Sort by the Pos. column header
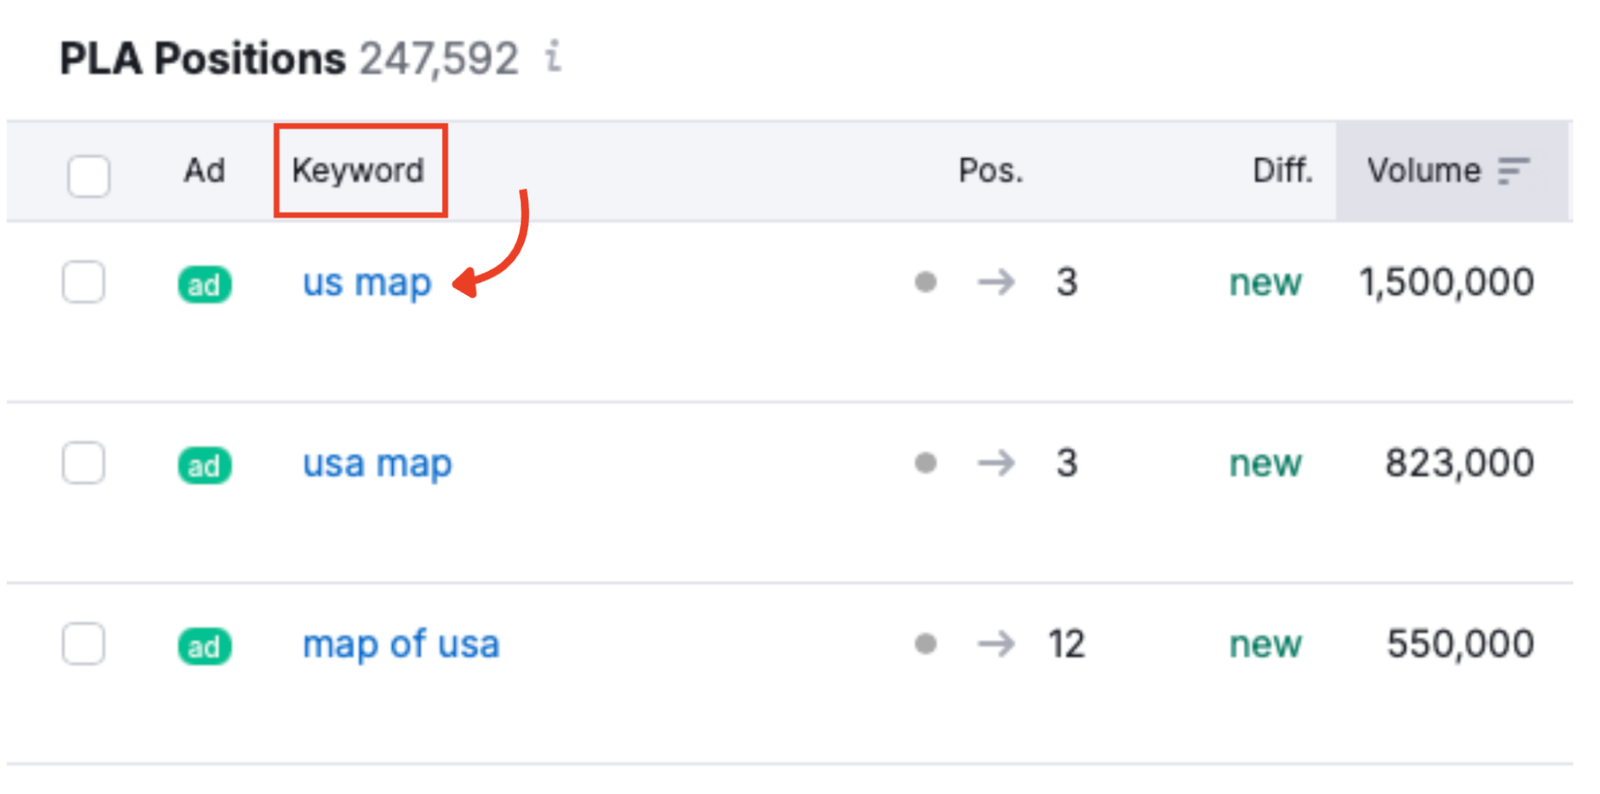 point(990,171)
